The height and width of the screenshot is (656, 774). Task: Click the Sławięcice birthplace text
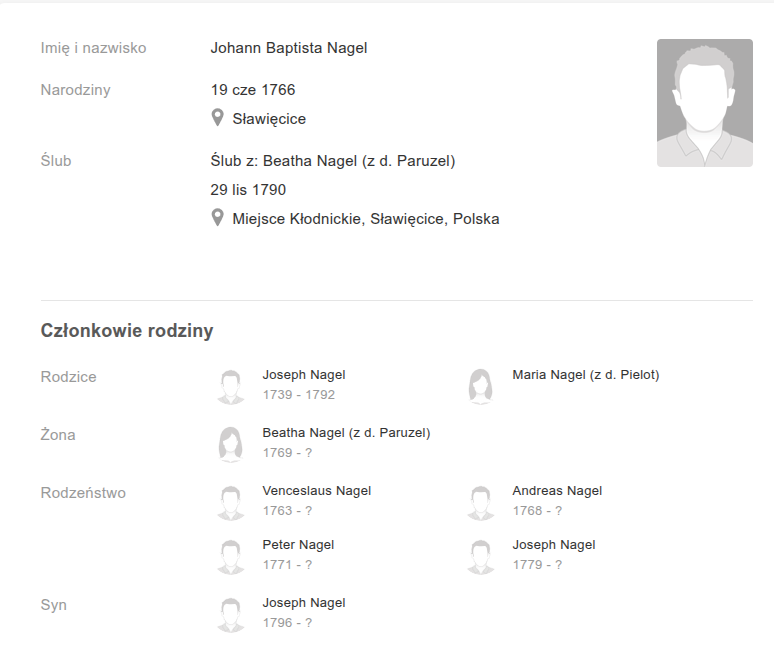269,119
